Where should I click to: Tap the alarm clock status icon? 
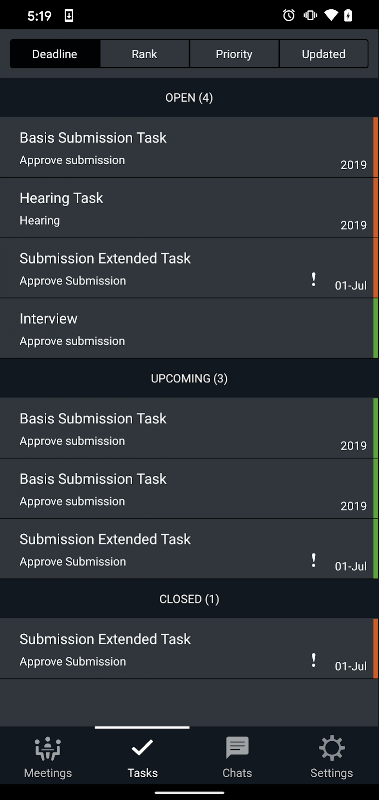[289, 15]
